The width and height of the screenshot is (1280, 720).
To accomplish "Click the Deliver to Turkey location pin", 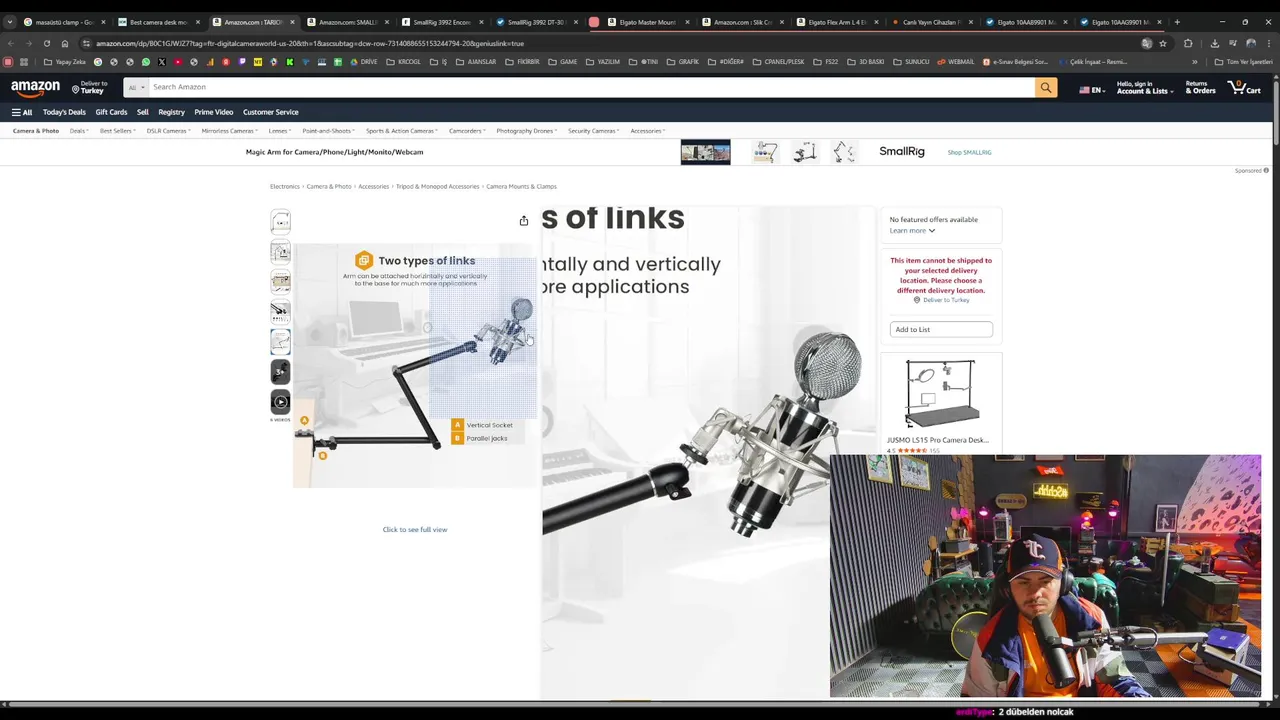I will 76,89.
